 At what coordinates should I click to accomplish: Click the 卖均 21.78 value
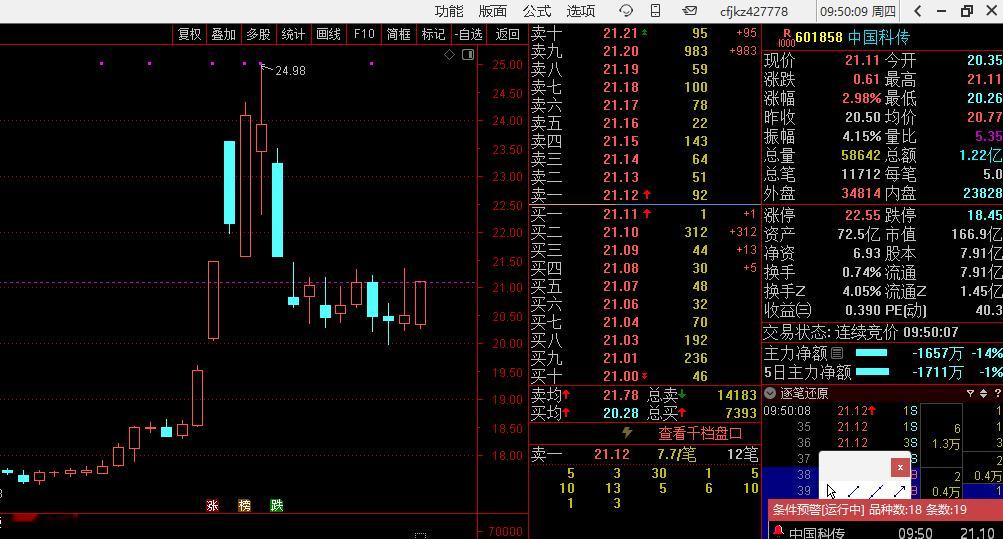[620, 396]
